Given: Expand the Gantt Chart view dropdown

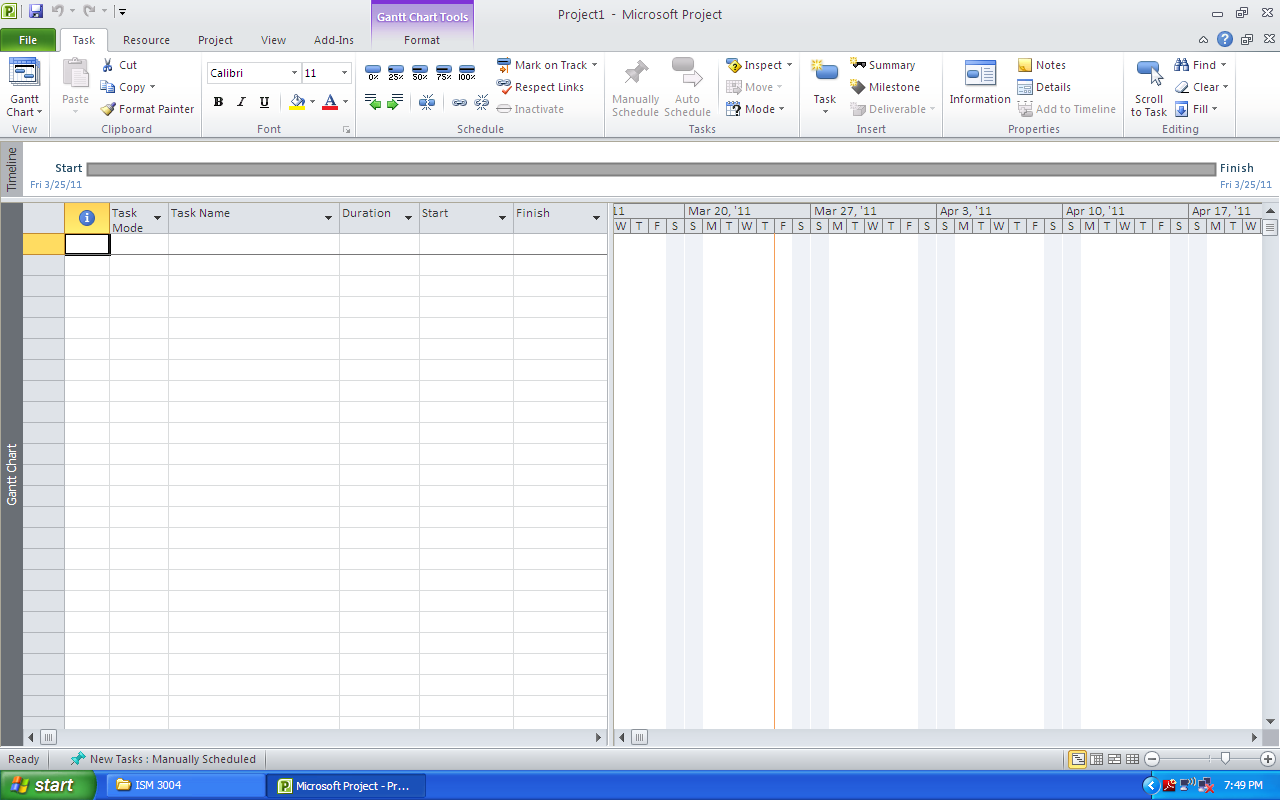Looking at the screenshot, I should (24, 106).
